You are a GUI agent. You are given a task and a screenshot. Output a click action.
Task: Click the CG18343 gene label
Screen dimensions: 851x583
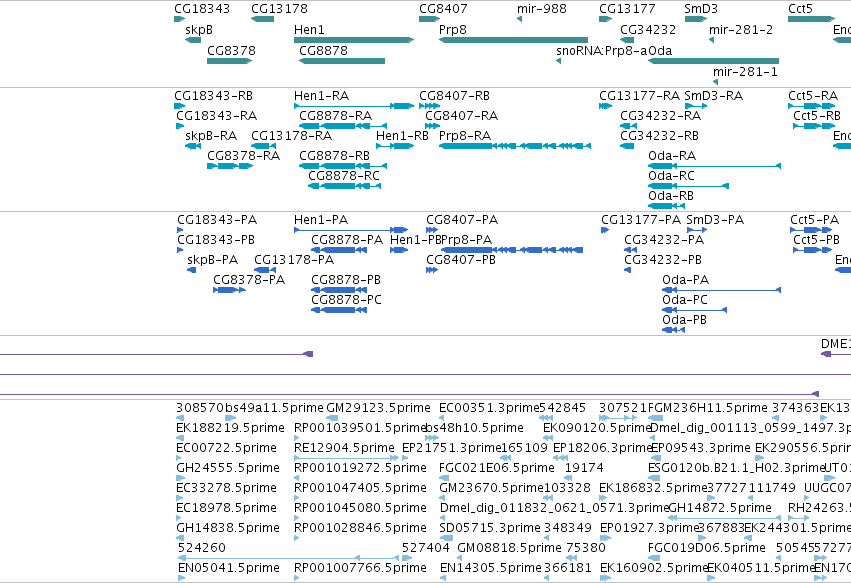tap(202, 9)
